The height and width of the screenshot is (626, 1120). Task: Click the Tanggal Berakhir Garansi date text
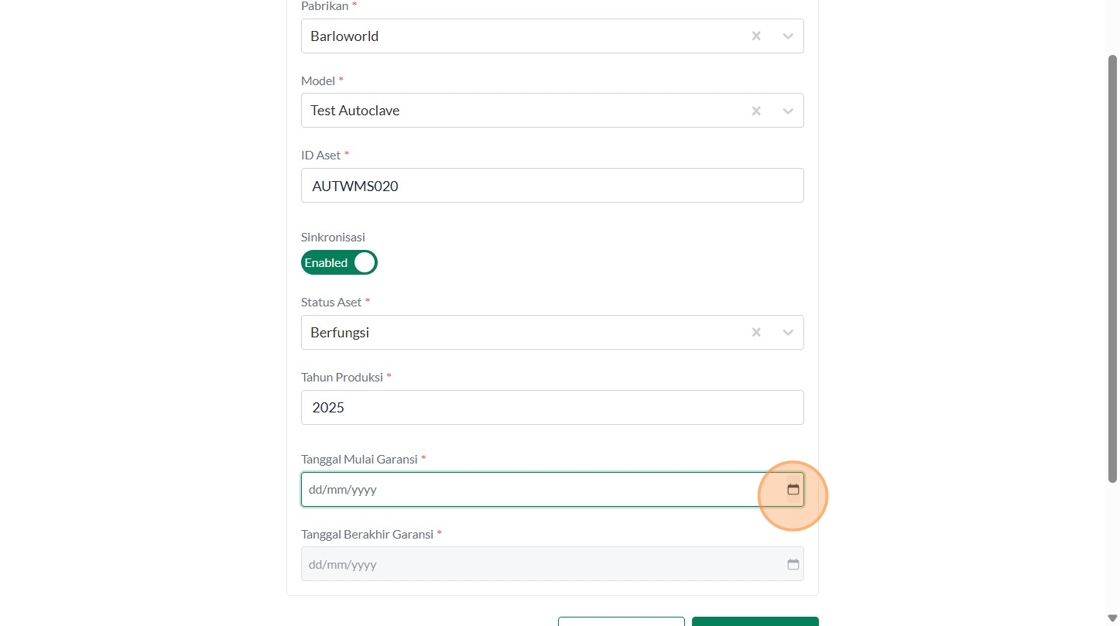(343, 565)
